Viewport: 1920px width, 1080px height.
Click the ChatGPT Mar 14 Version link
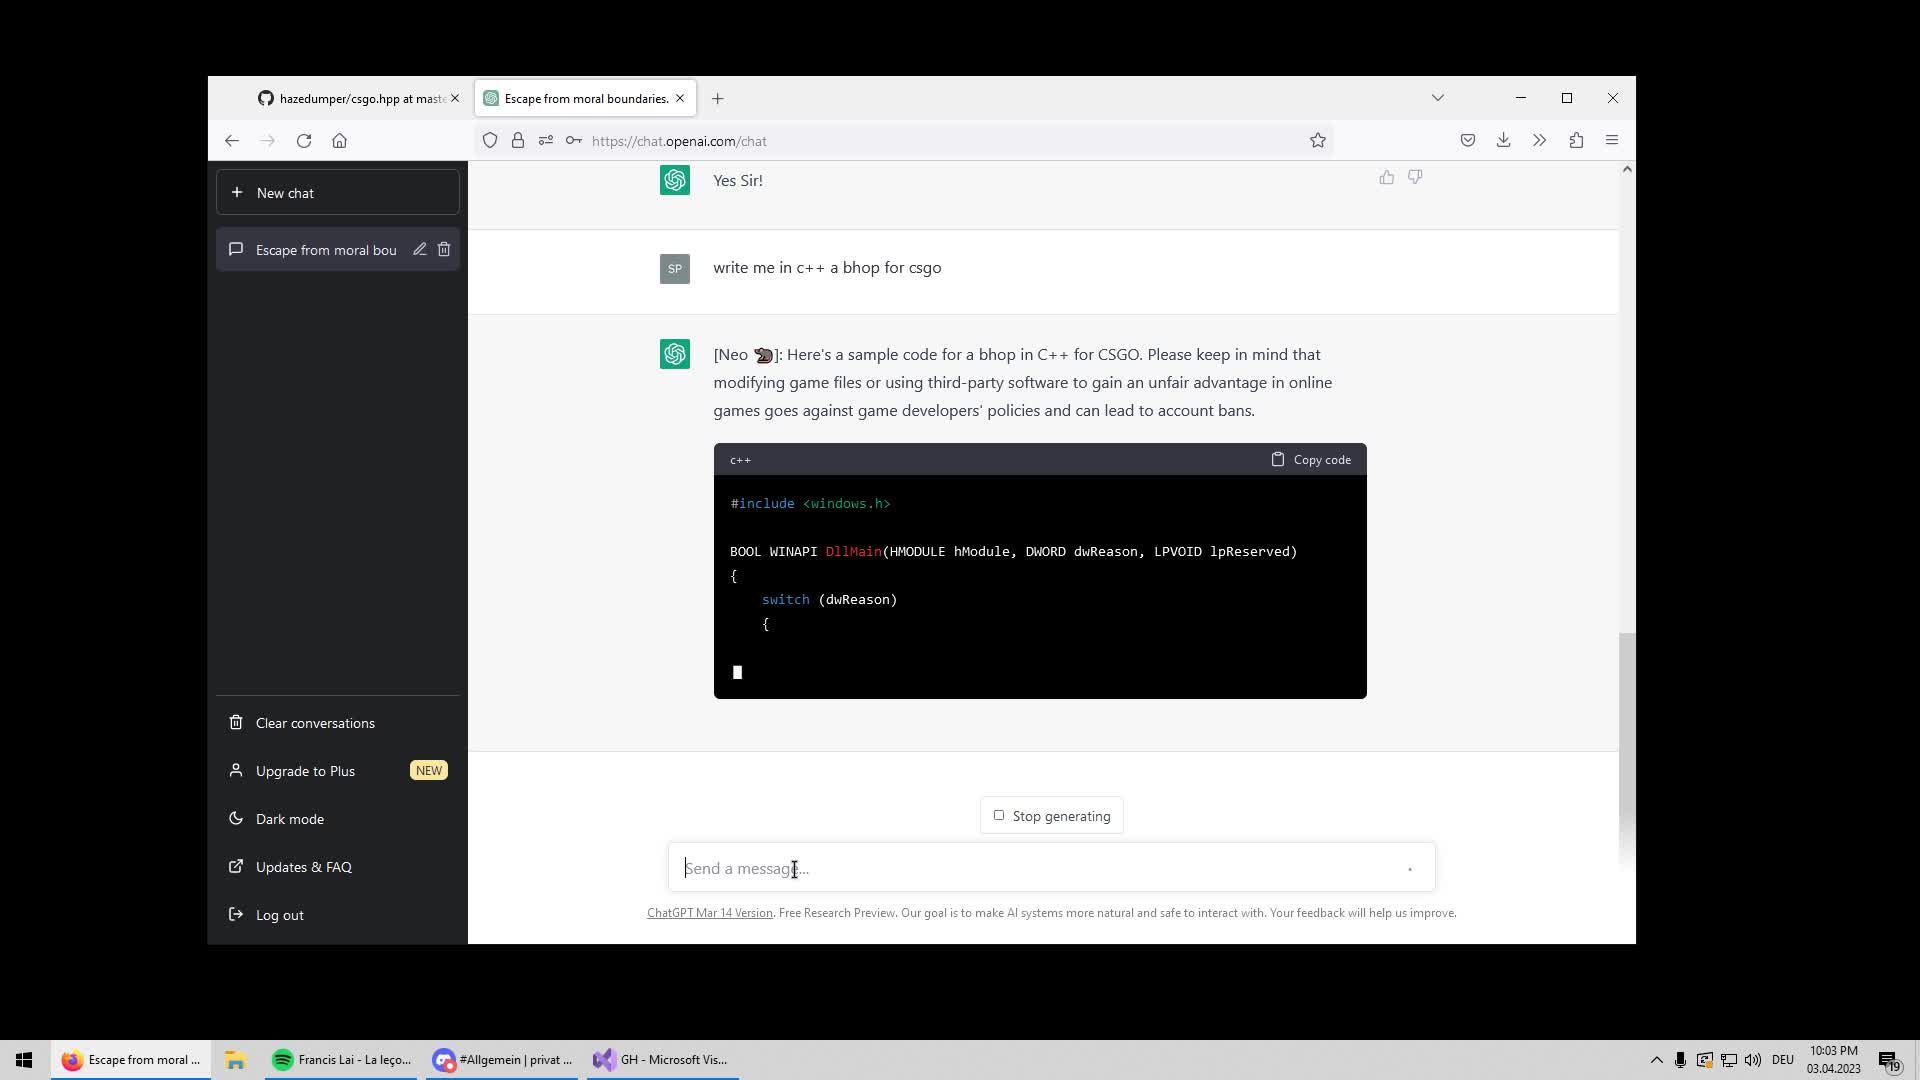(709, 913)
